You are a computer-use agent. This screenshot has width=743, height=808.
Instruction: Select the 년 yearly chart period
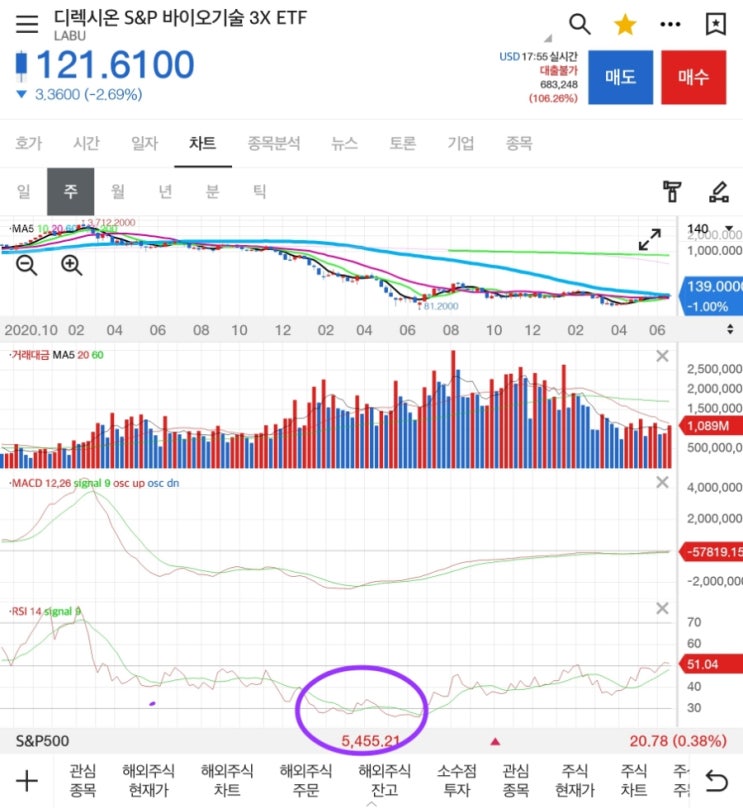click(165, 192)
